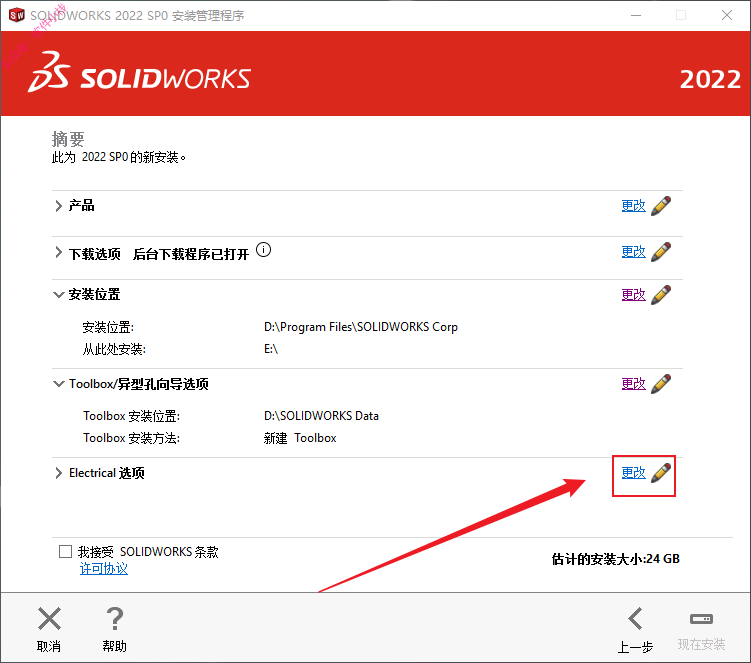Click 更改 link for 安装位置
The height and width of the screenshot is (663, 751).
tap(634, 295)
